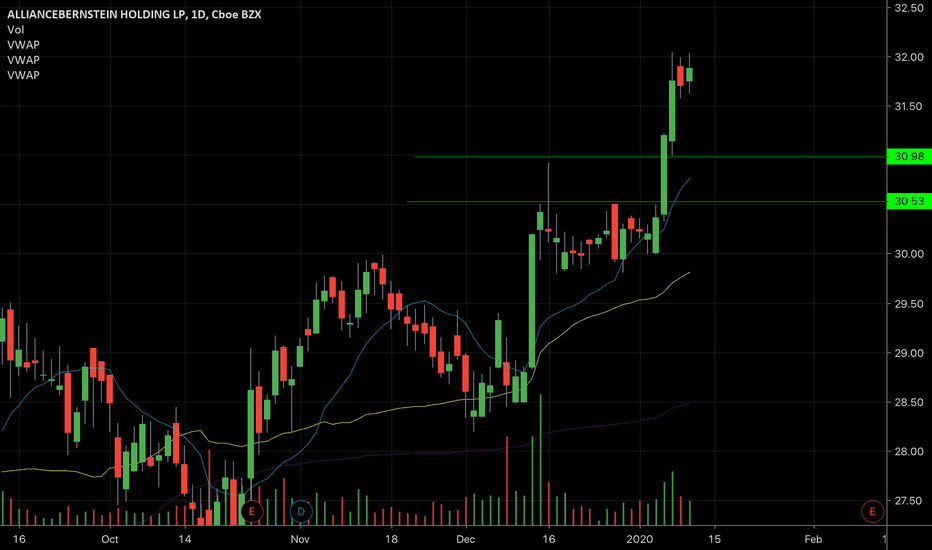Click the 30.53 green price label
The image size is (932, 550).
(909, 201)
